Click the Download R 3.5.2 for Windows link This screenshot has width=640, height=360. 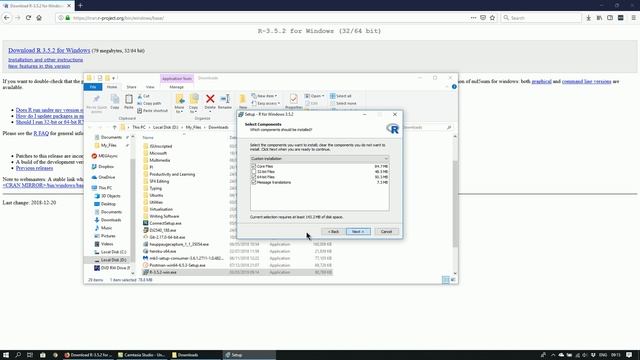49,50
